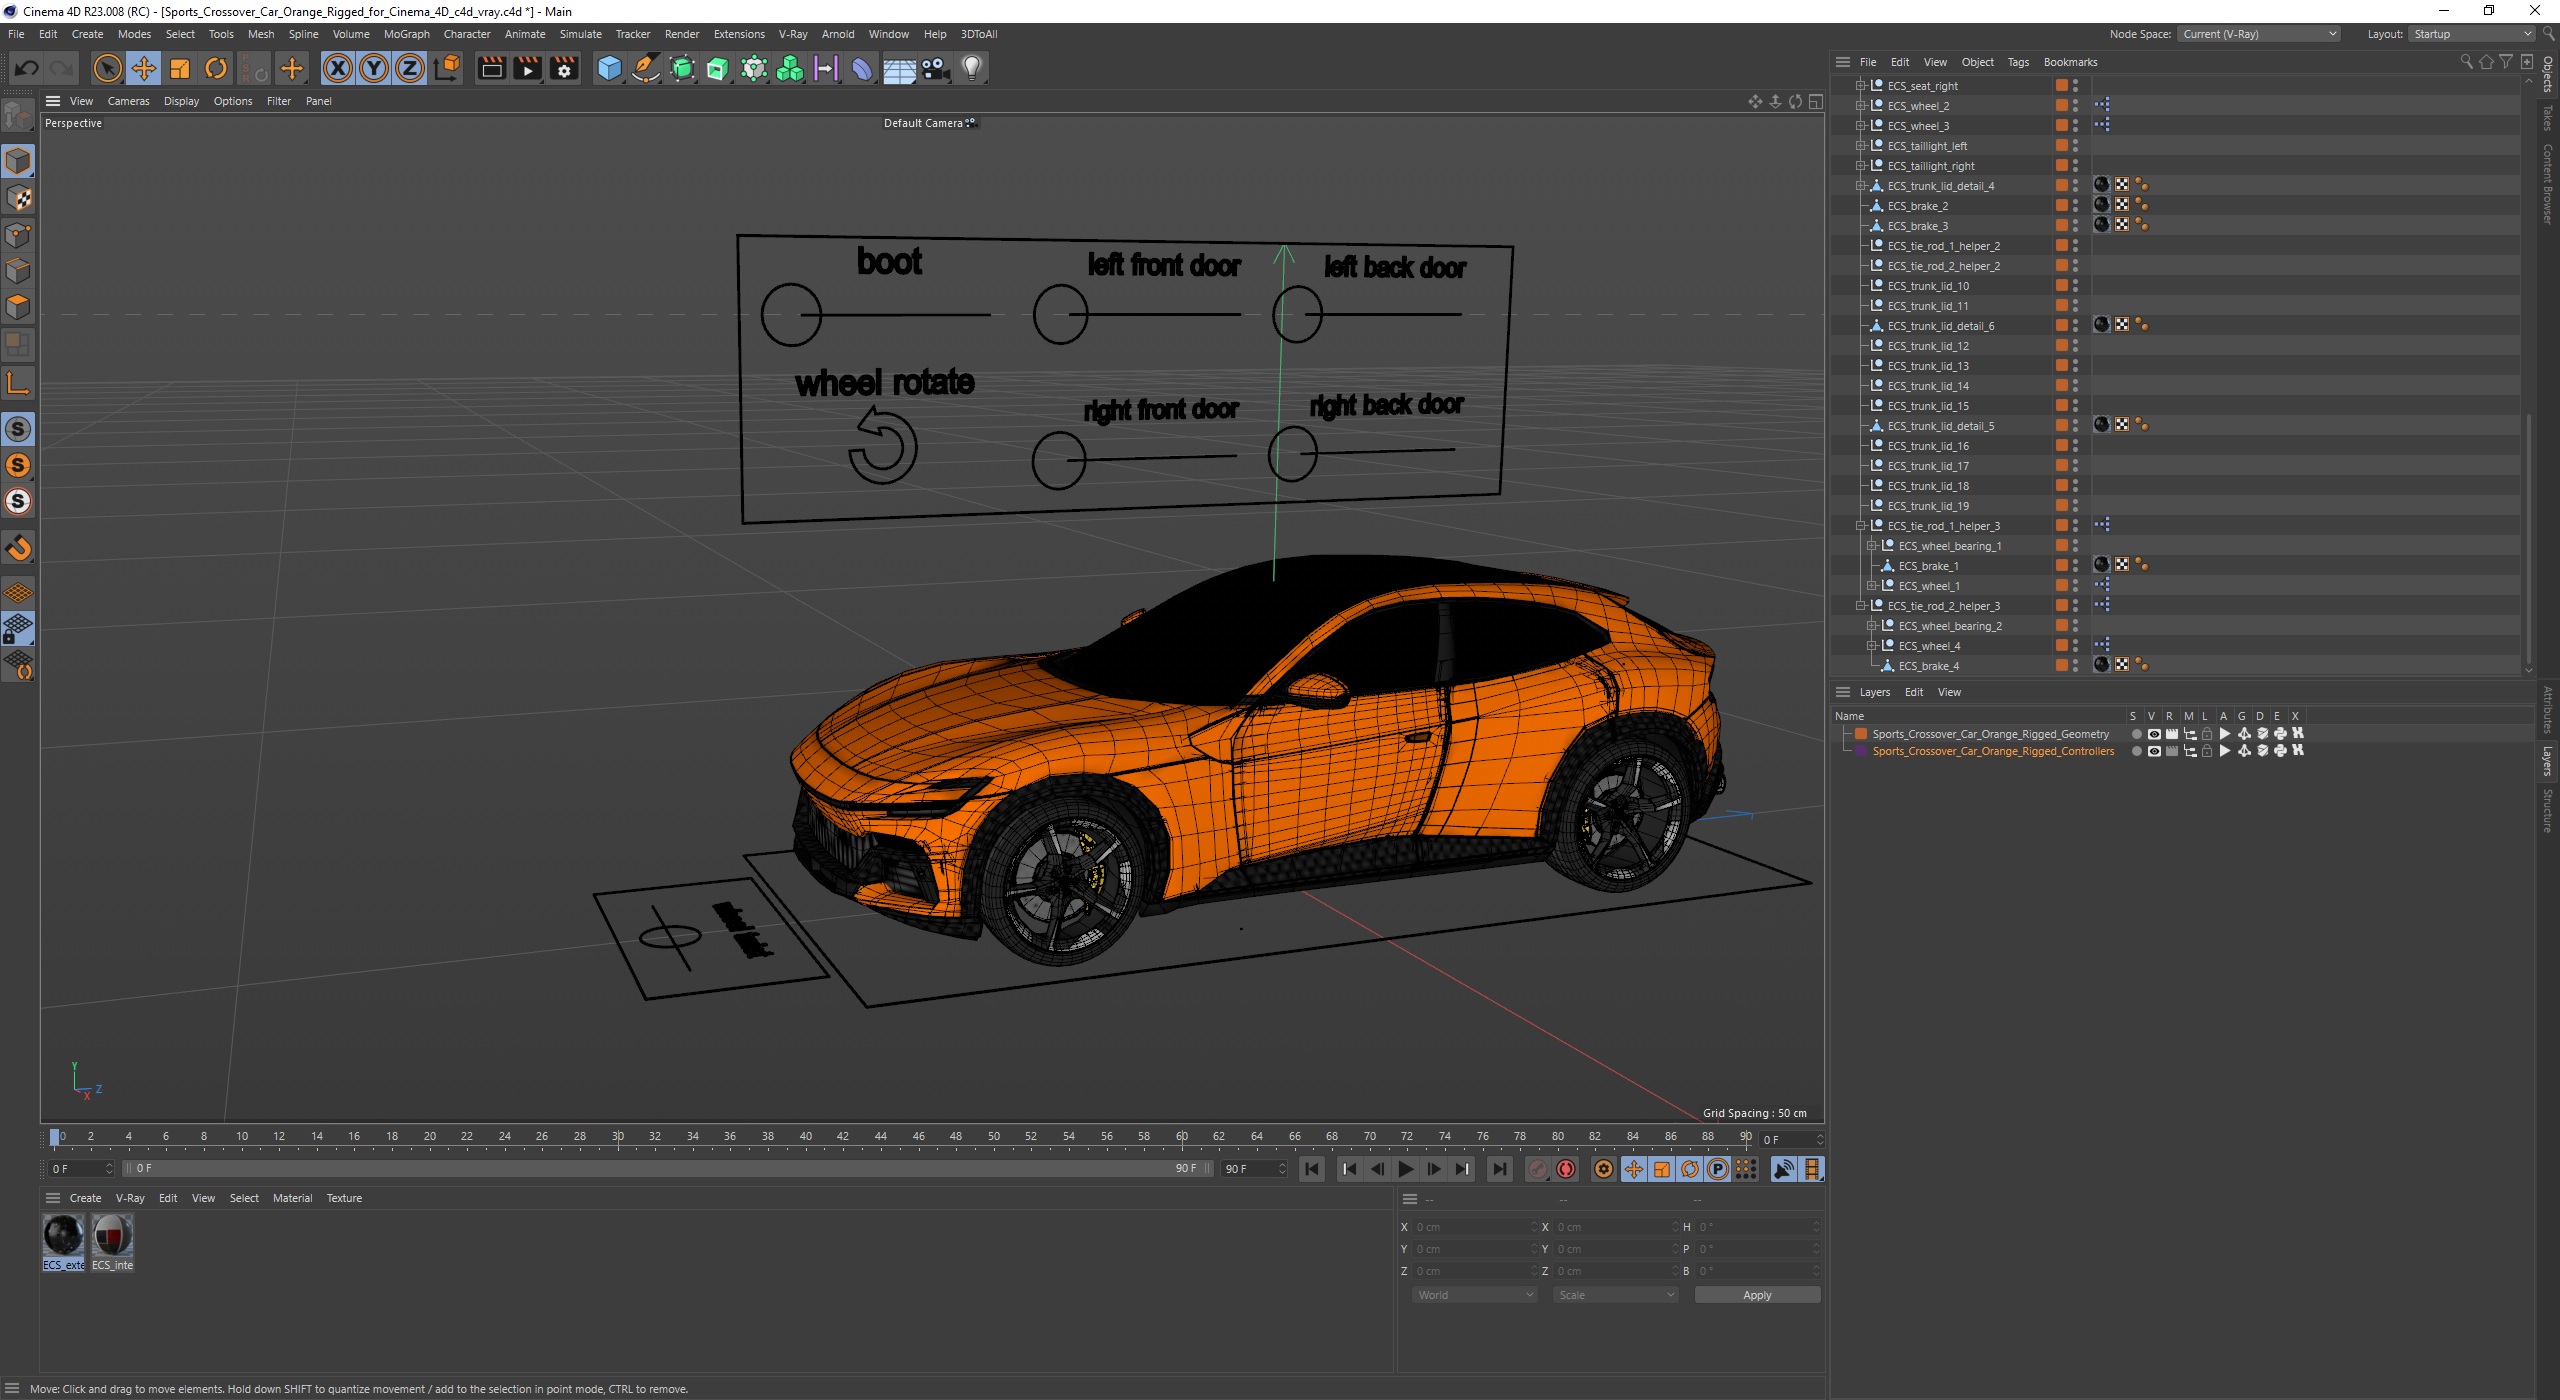Add a Camera object icon
The height and width of the screenshot is (1400, 2560).
click(935, 68)
